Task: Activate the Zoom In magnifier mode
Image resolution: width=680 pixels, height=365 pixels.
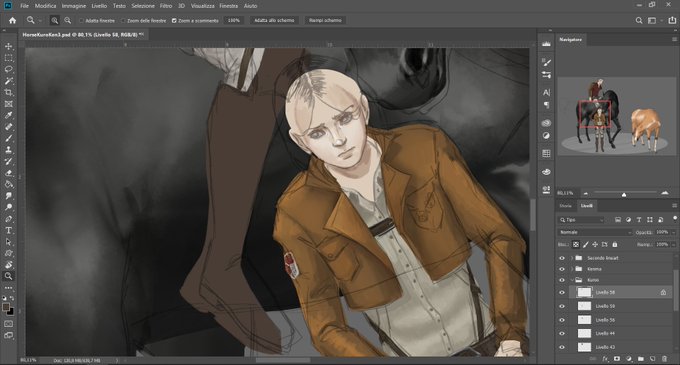Action: (x=55, y=20)
